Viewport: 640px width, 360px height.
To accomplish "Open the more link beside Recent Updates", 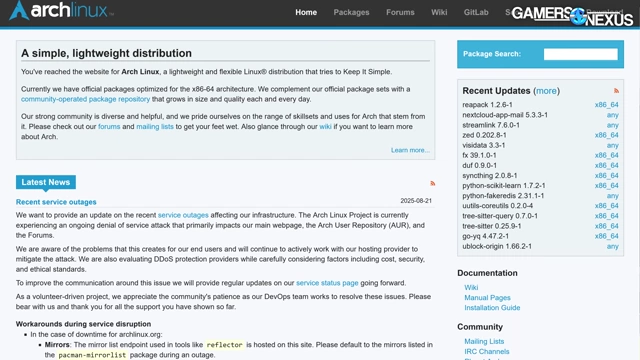I will click(x=546, y=91).
